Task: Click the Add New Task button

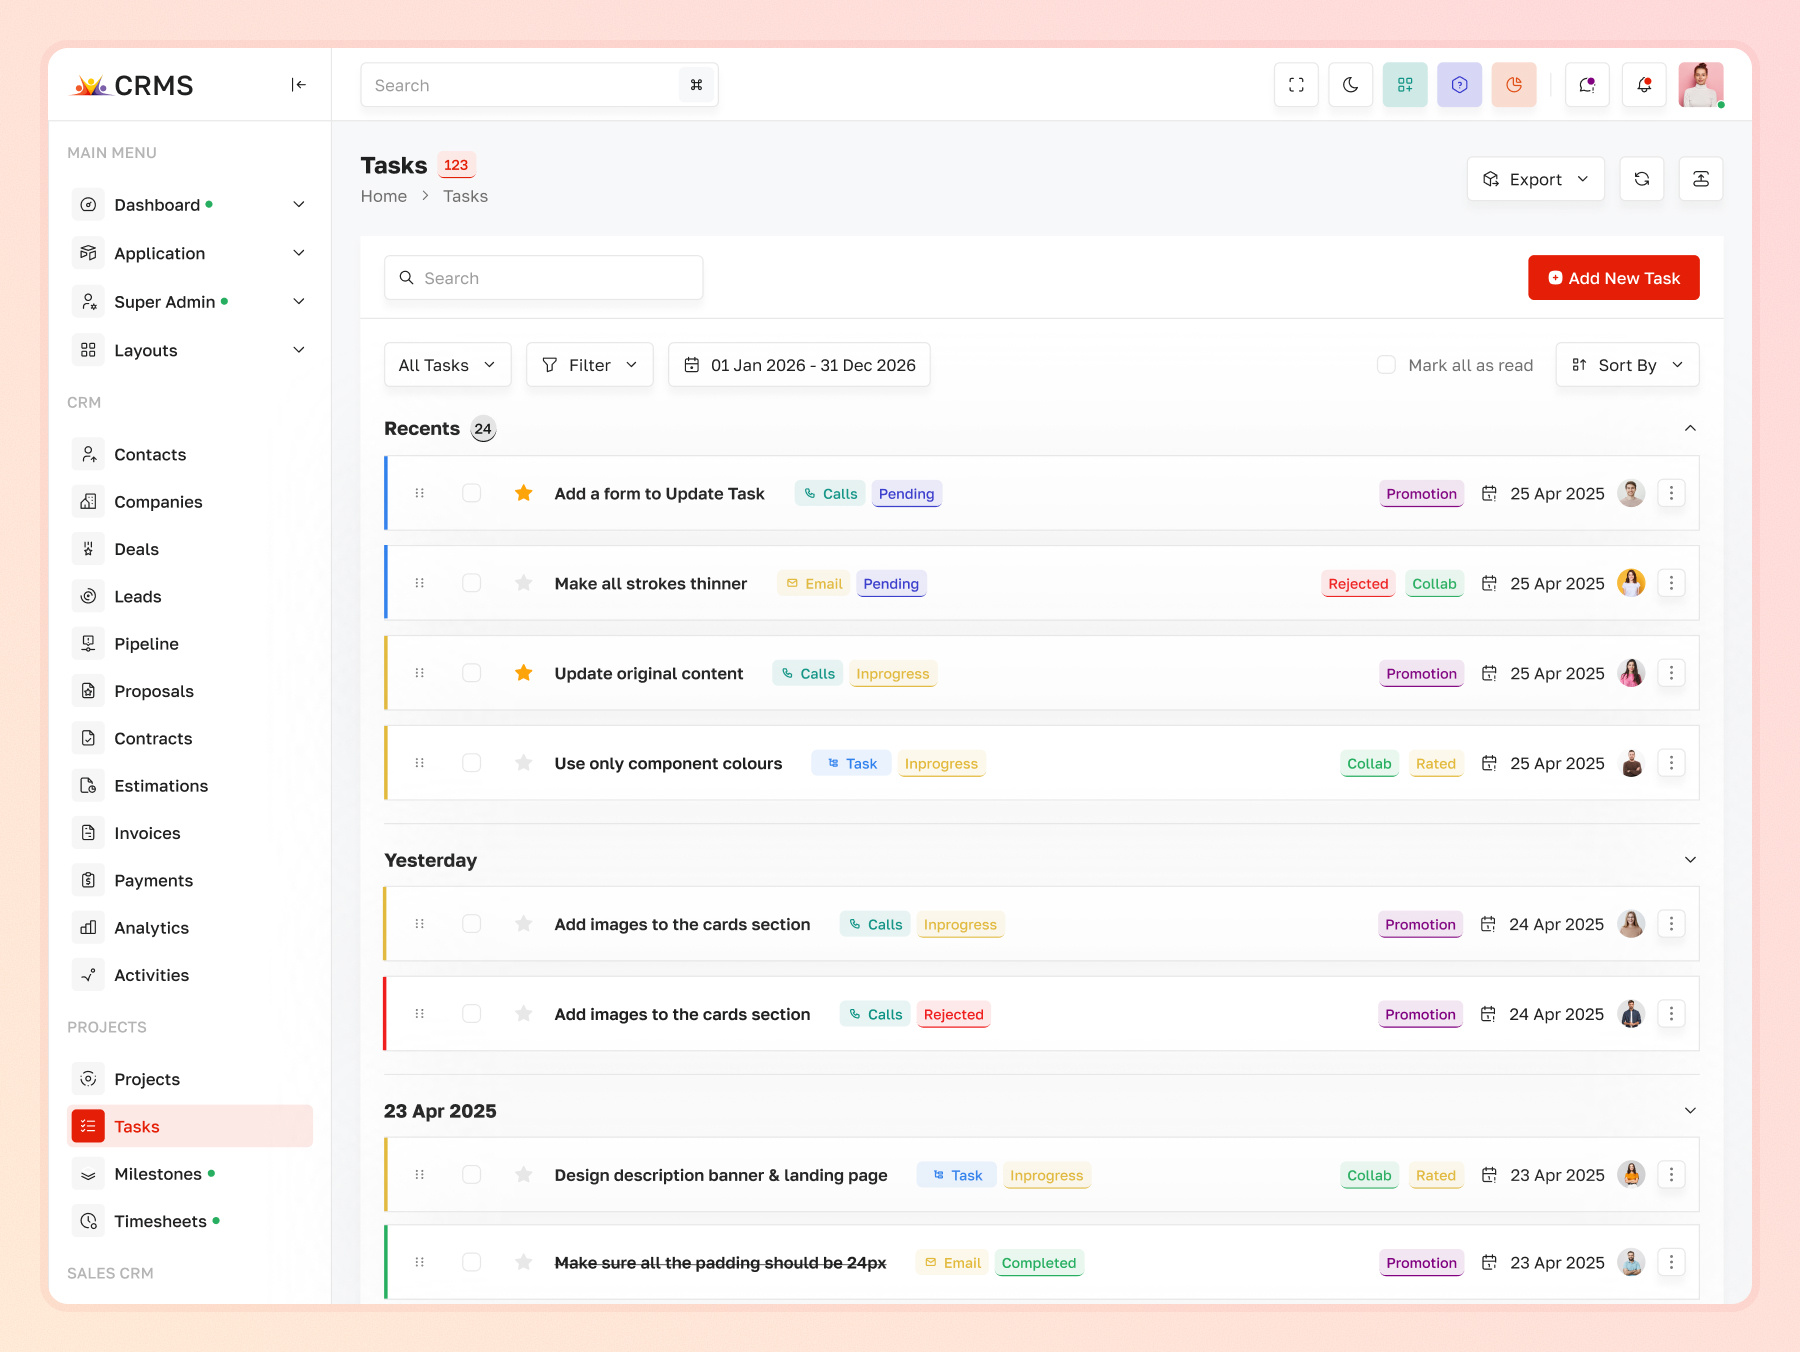Action: [x=1613, y=277]
